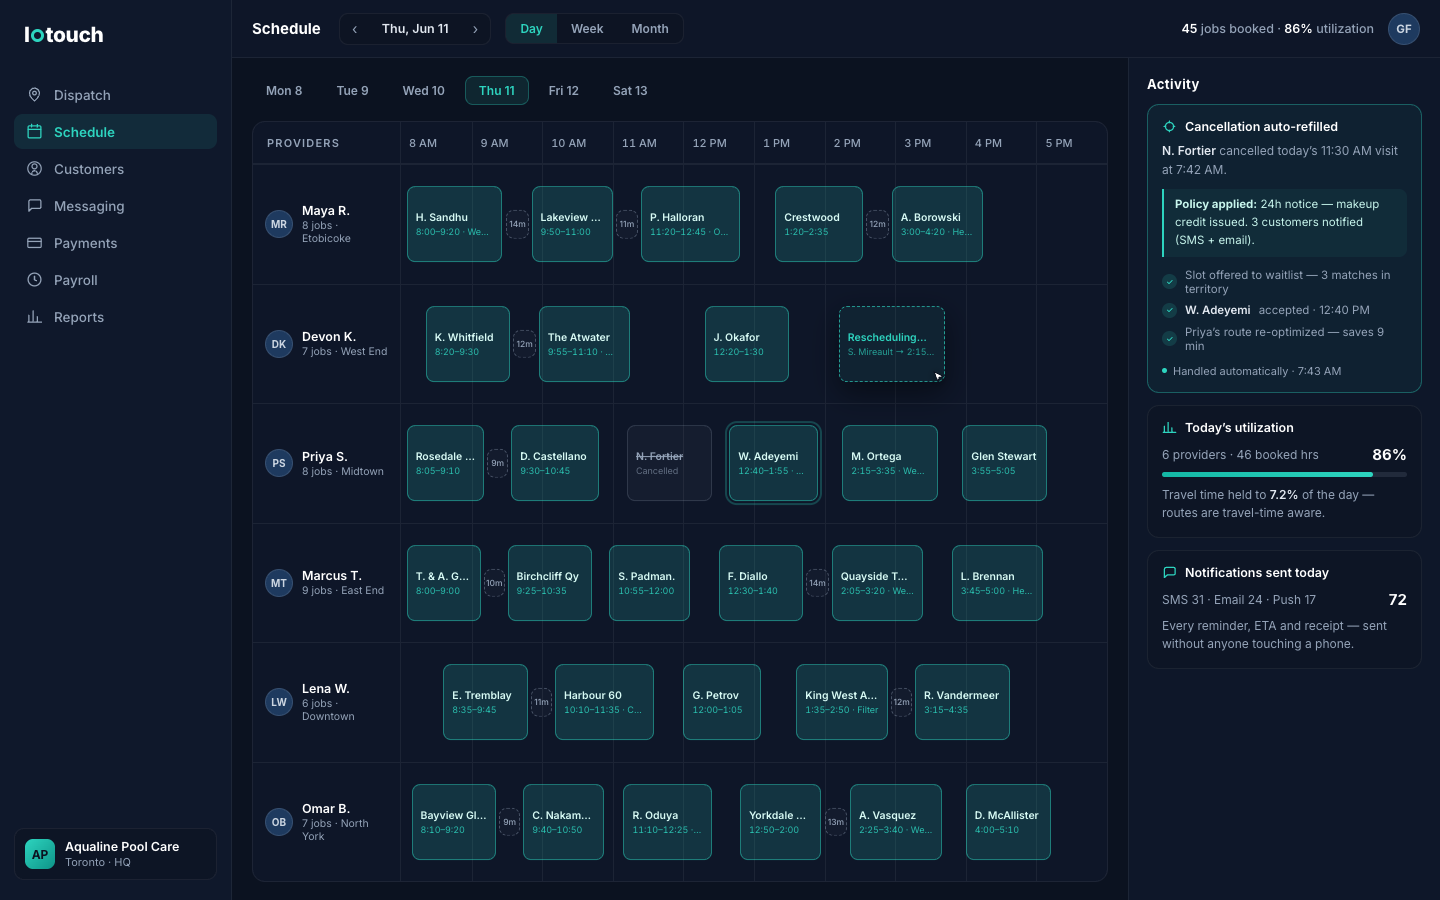
Task: Open the Rescheduling S. Mireault card
Action: coord(892,344)
